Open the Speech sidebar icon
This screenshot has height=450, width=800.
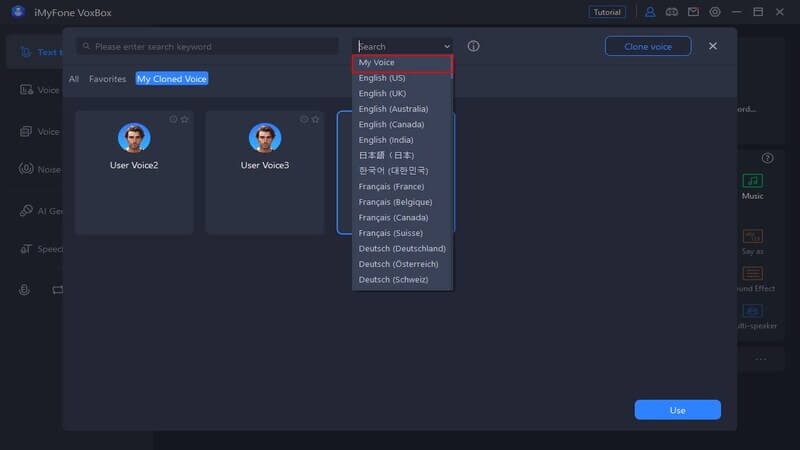26,249
